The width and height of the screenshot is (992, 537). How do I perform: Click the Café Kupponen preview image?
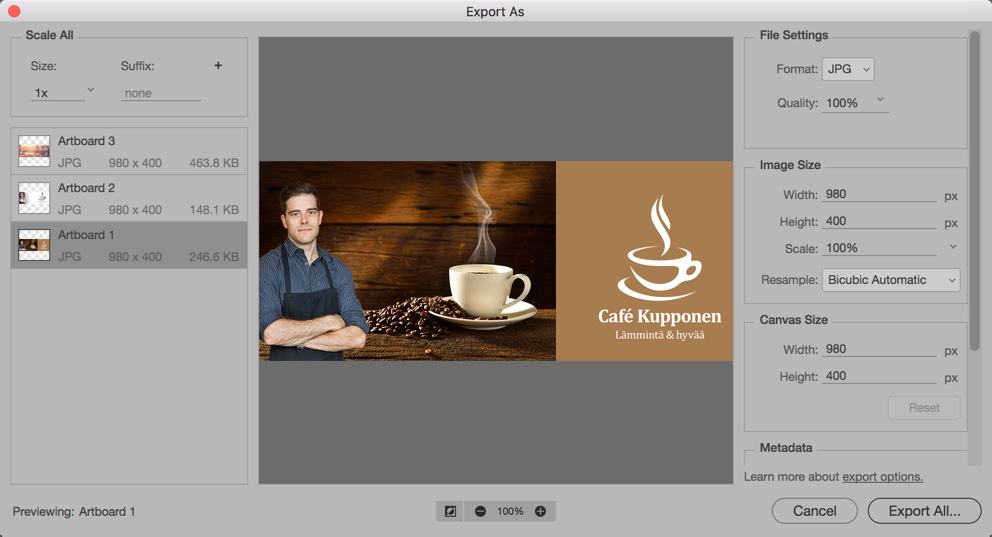[x=496, y=261]
